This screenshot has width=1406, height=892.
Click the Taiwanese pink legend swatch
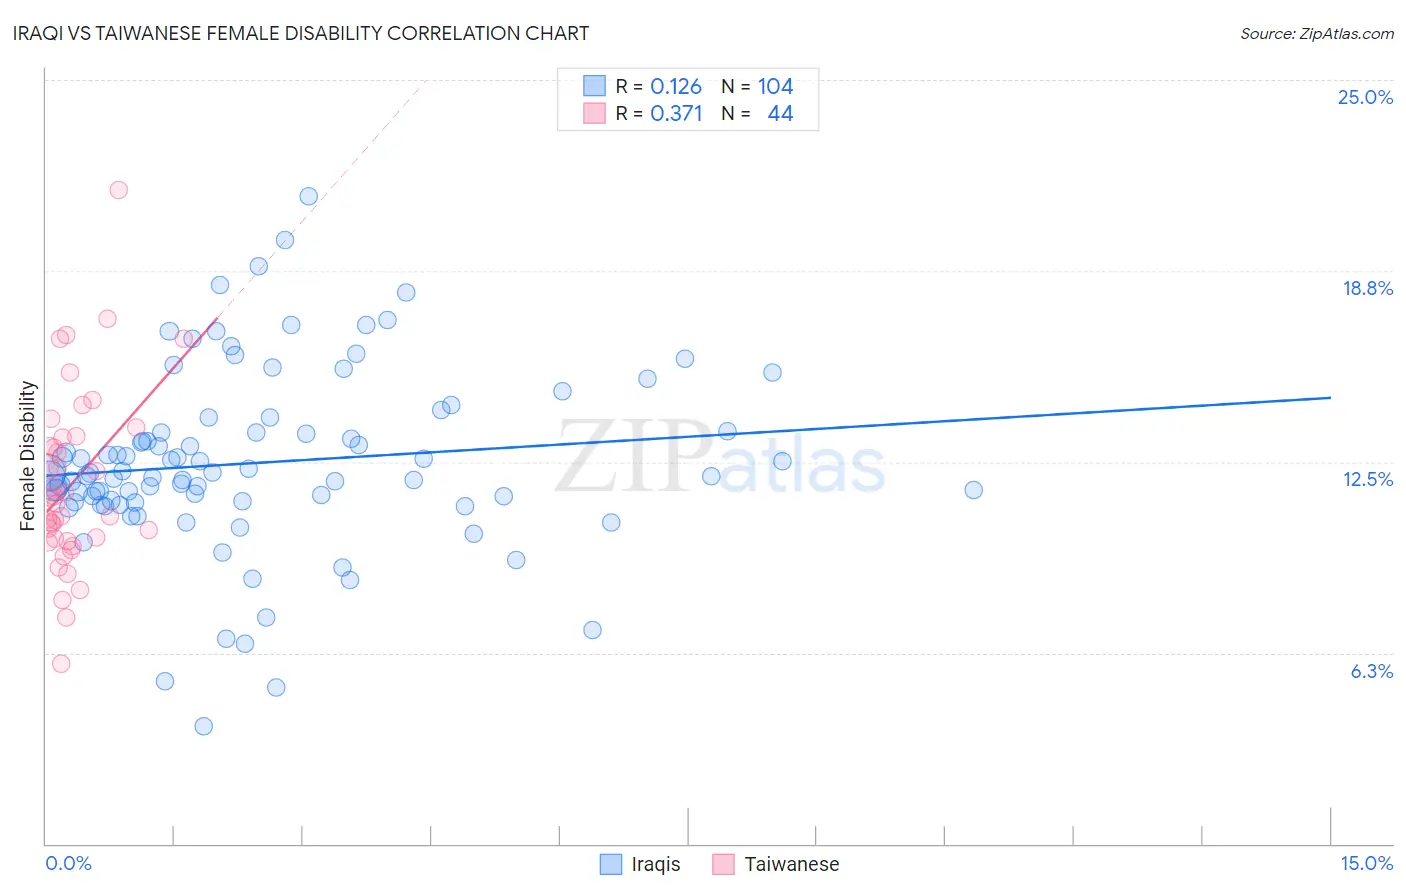(723, 864)
